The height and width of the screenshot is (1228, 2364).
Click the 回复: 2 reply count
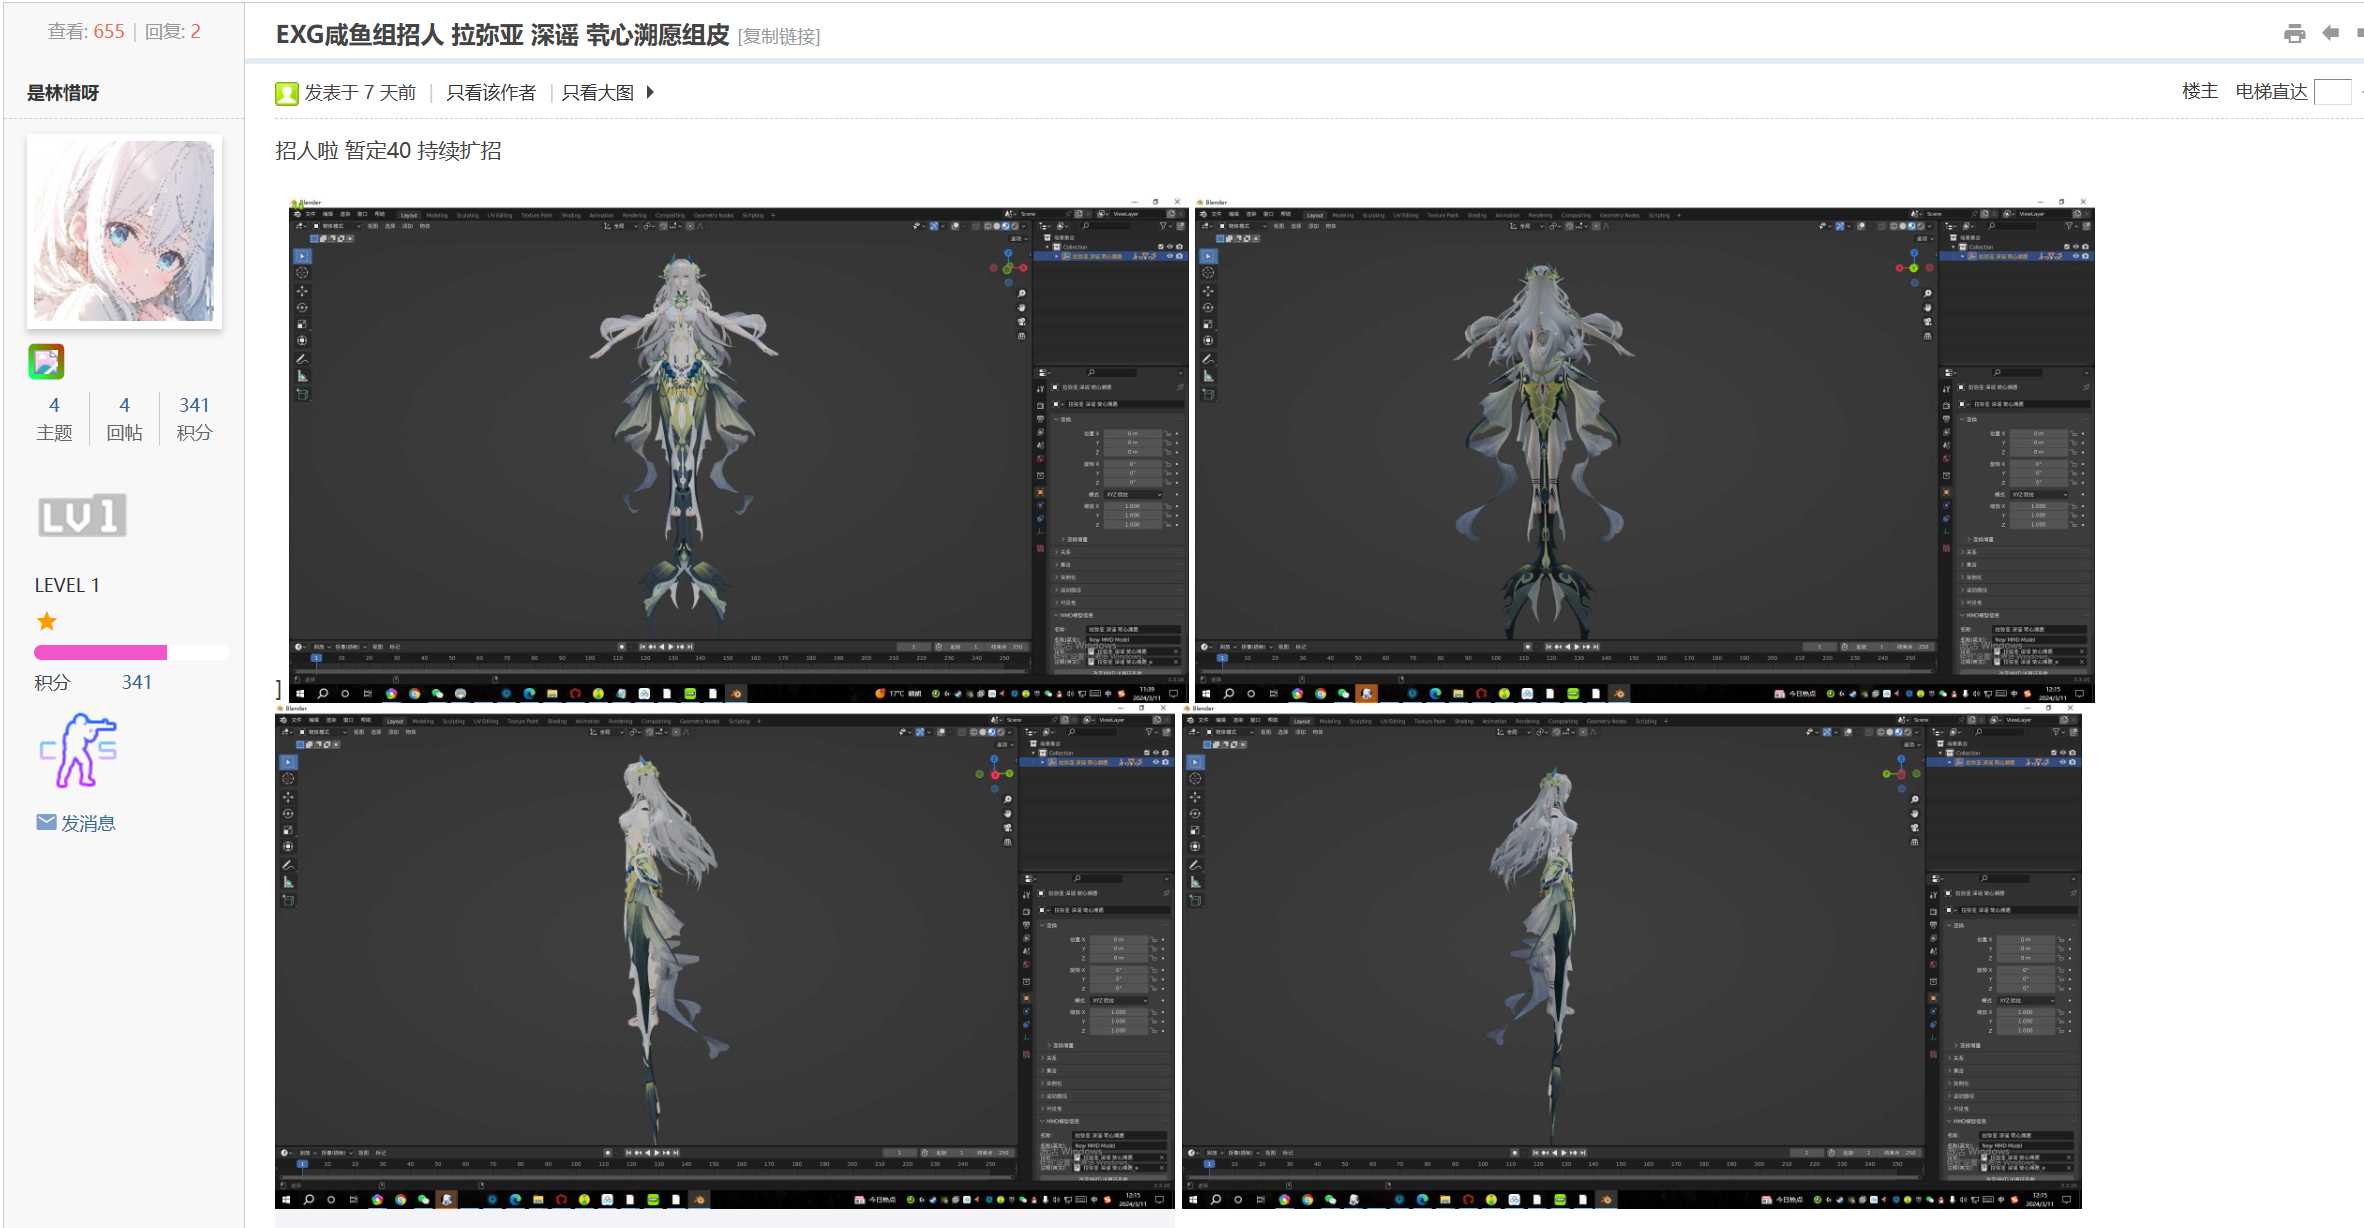coord(173,31)
